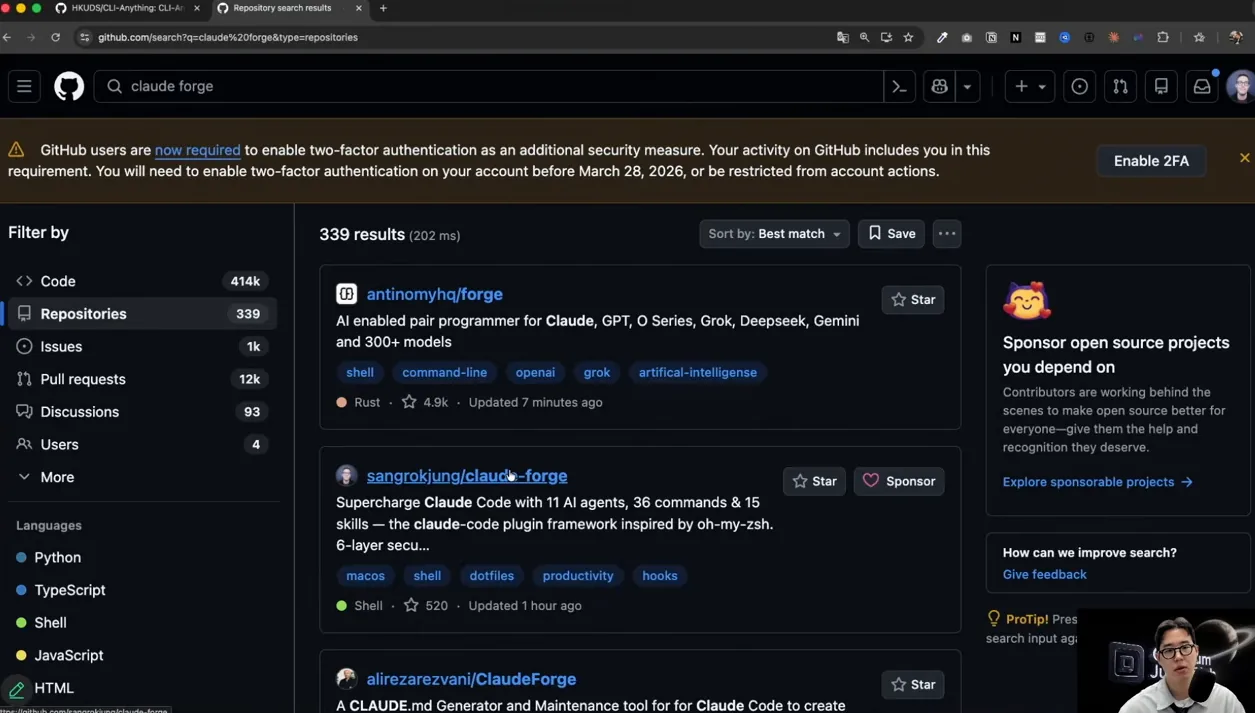Viewport: 1255px width, 713px height.
Task: Click the Enable 2FA button
Action: coord(1151,160)
